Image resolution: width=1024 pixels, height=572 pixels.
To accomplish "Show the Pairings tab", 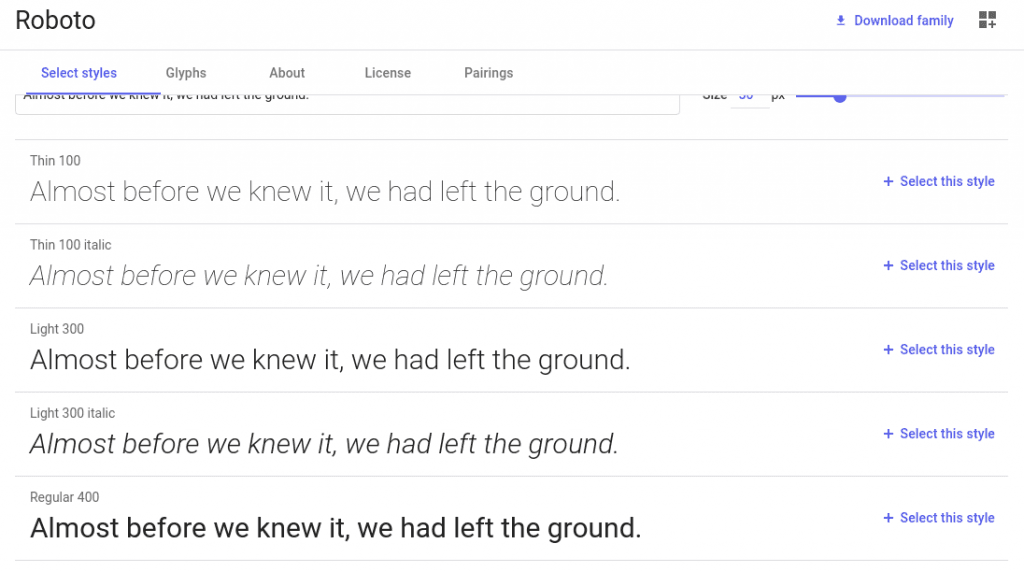I will [x=489, y=73].
